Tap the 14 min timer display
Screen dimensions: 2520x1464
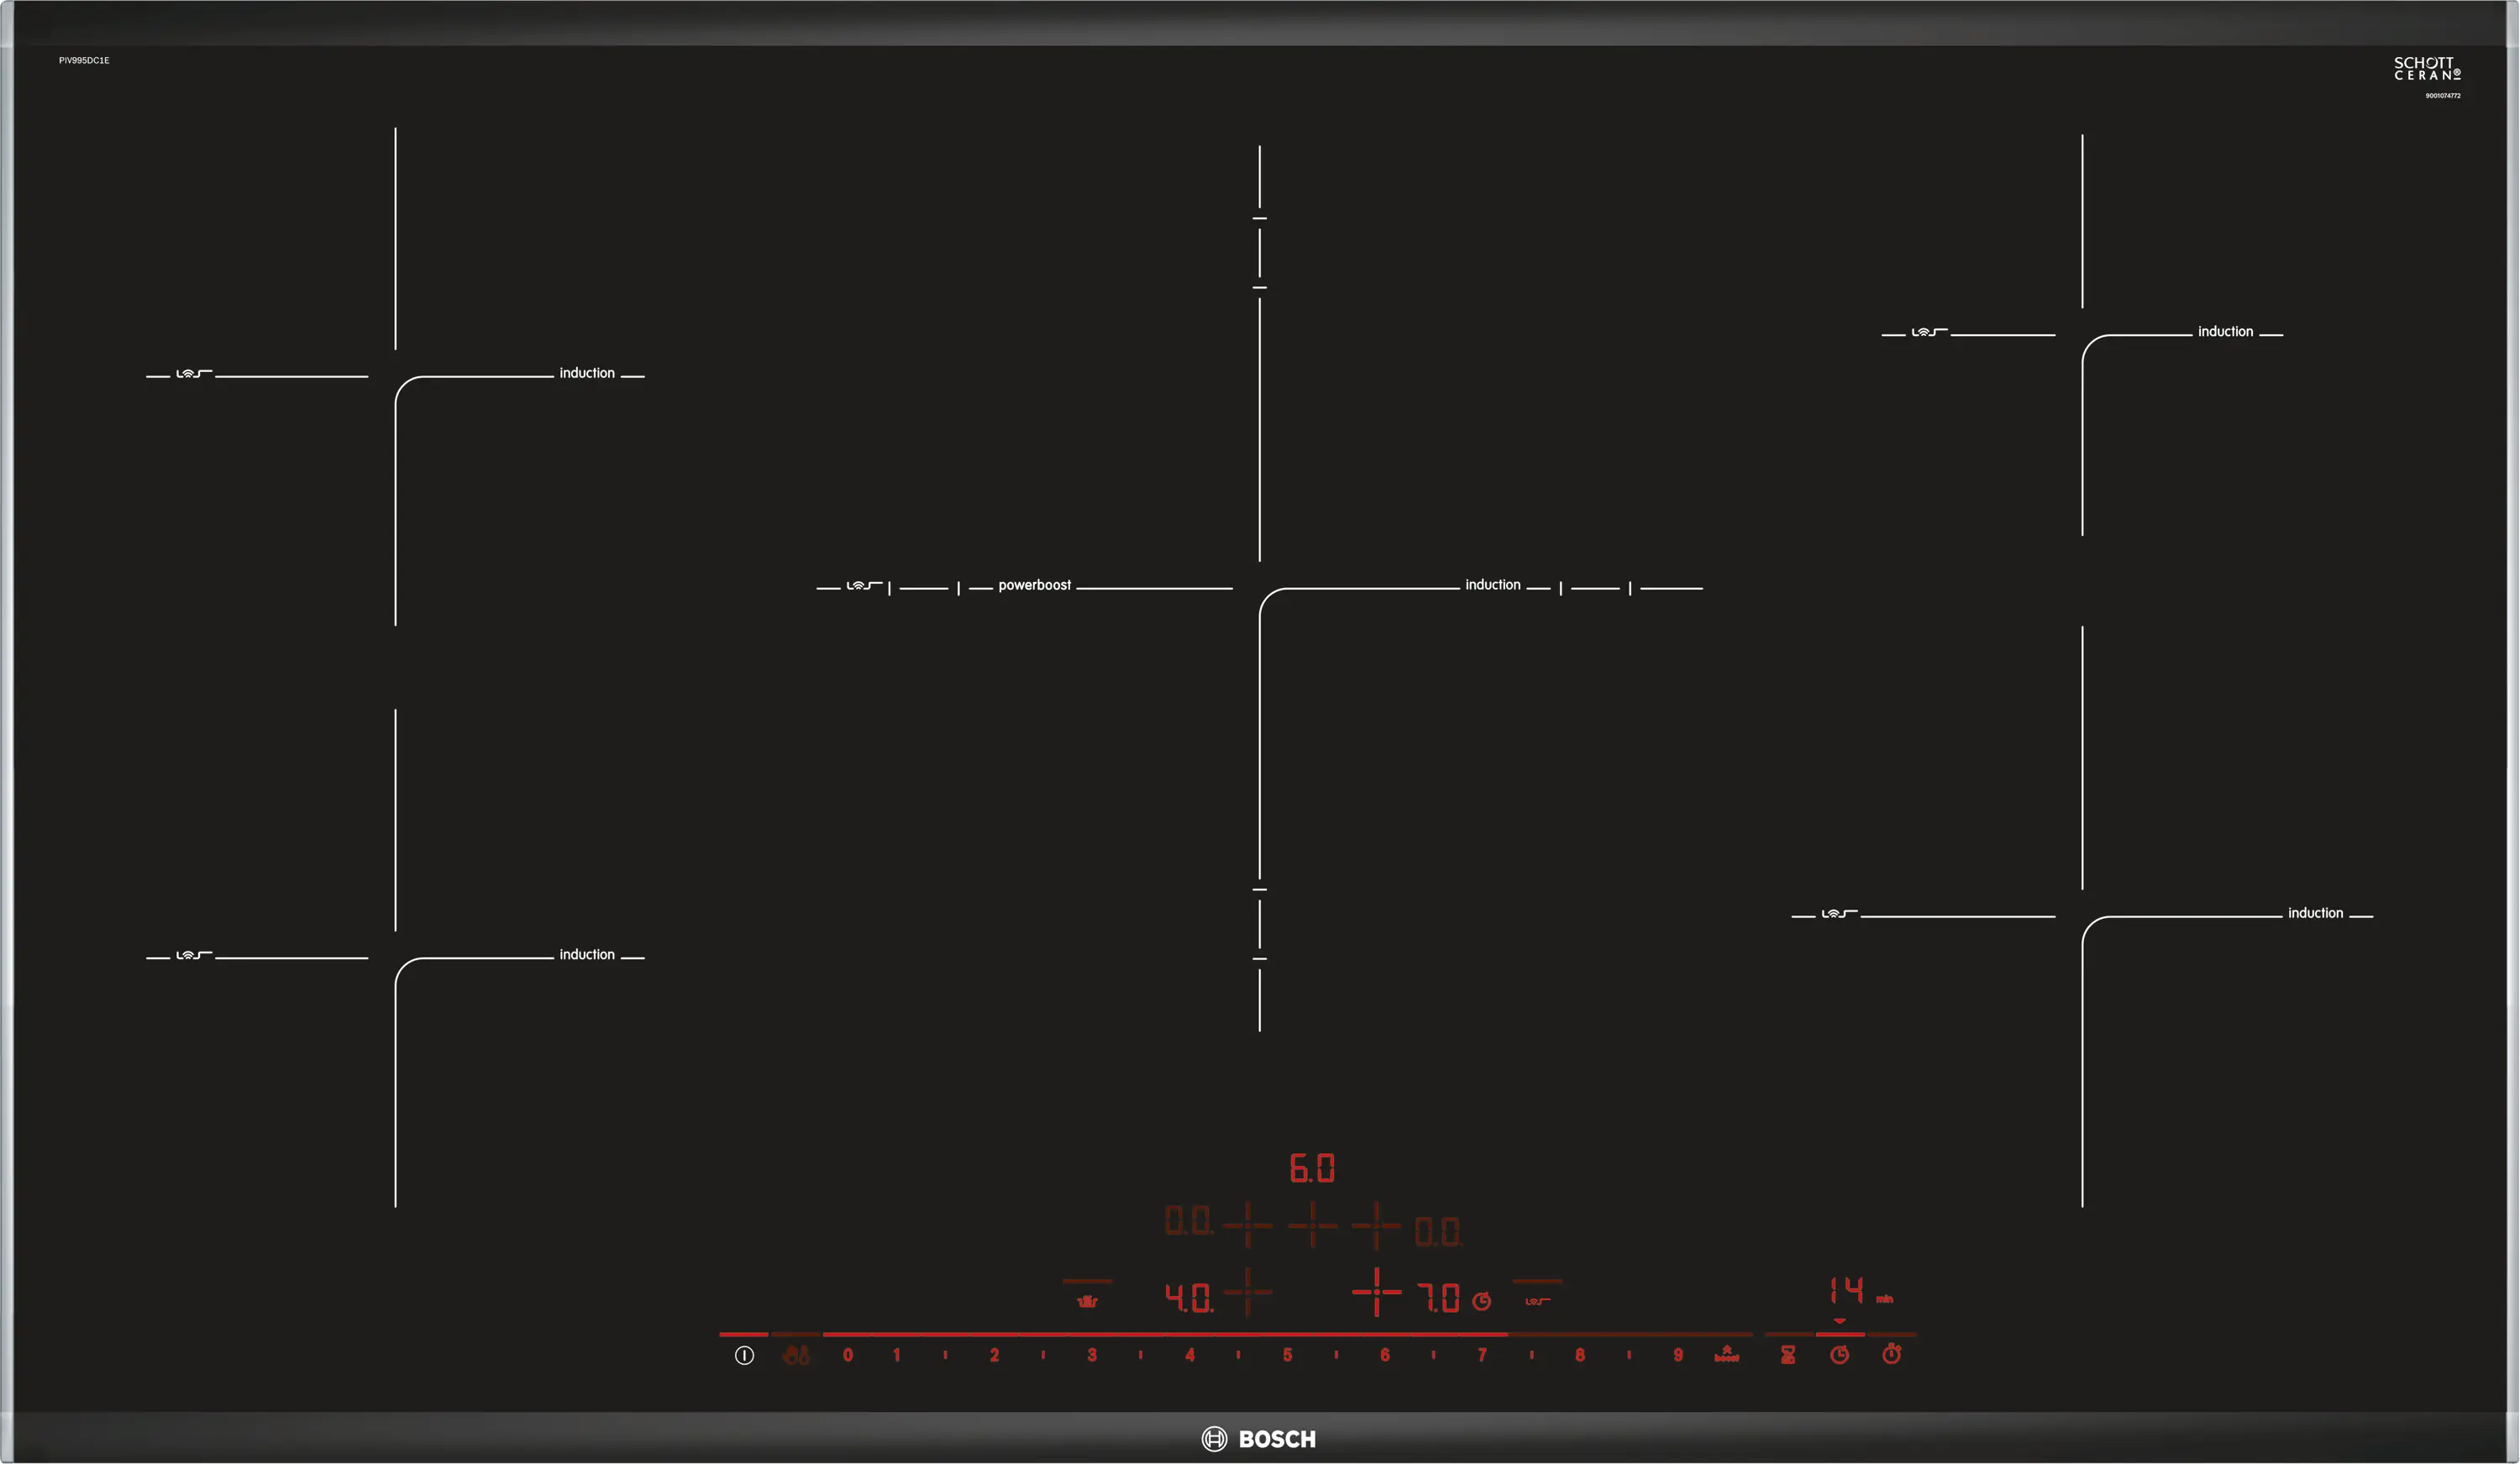point(1846,1290)
